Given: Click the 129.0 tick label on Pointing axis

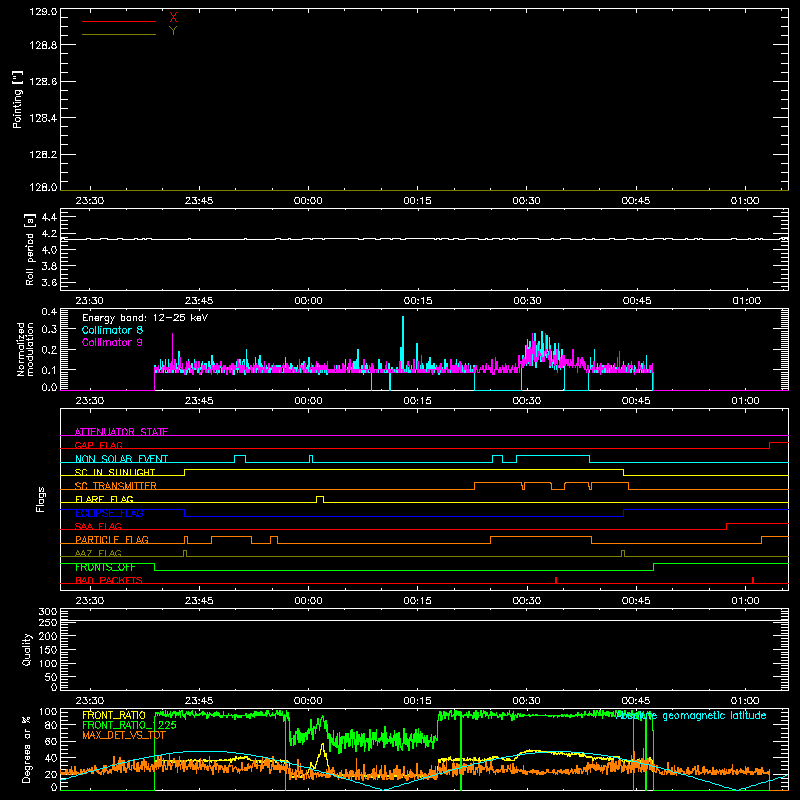Looking at the screenshot, I should tap(43, 11).
